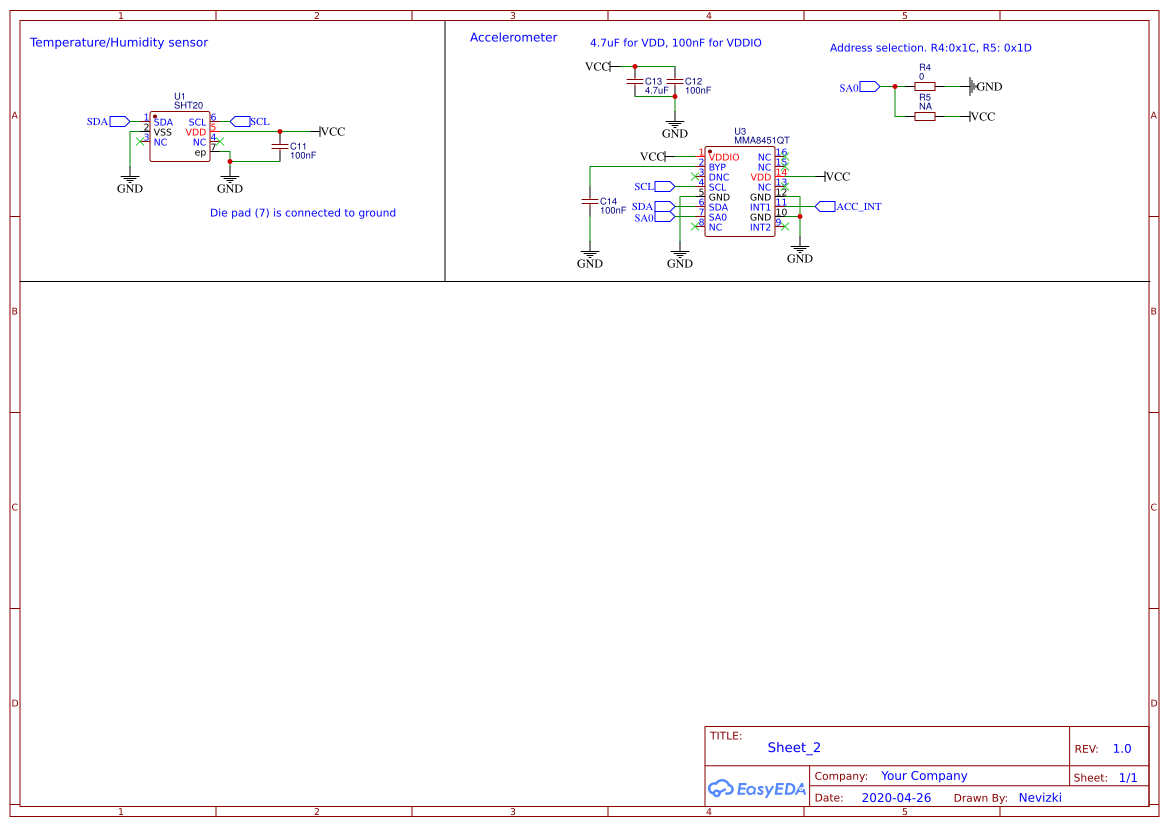This screenshot has width=1169, height=827.
Task: Click the 'Sheet_2' title field
Action: 794,748
